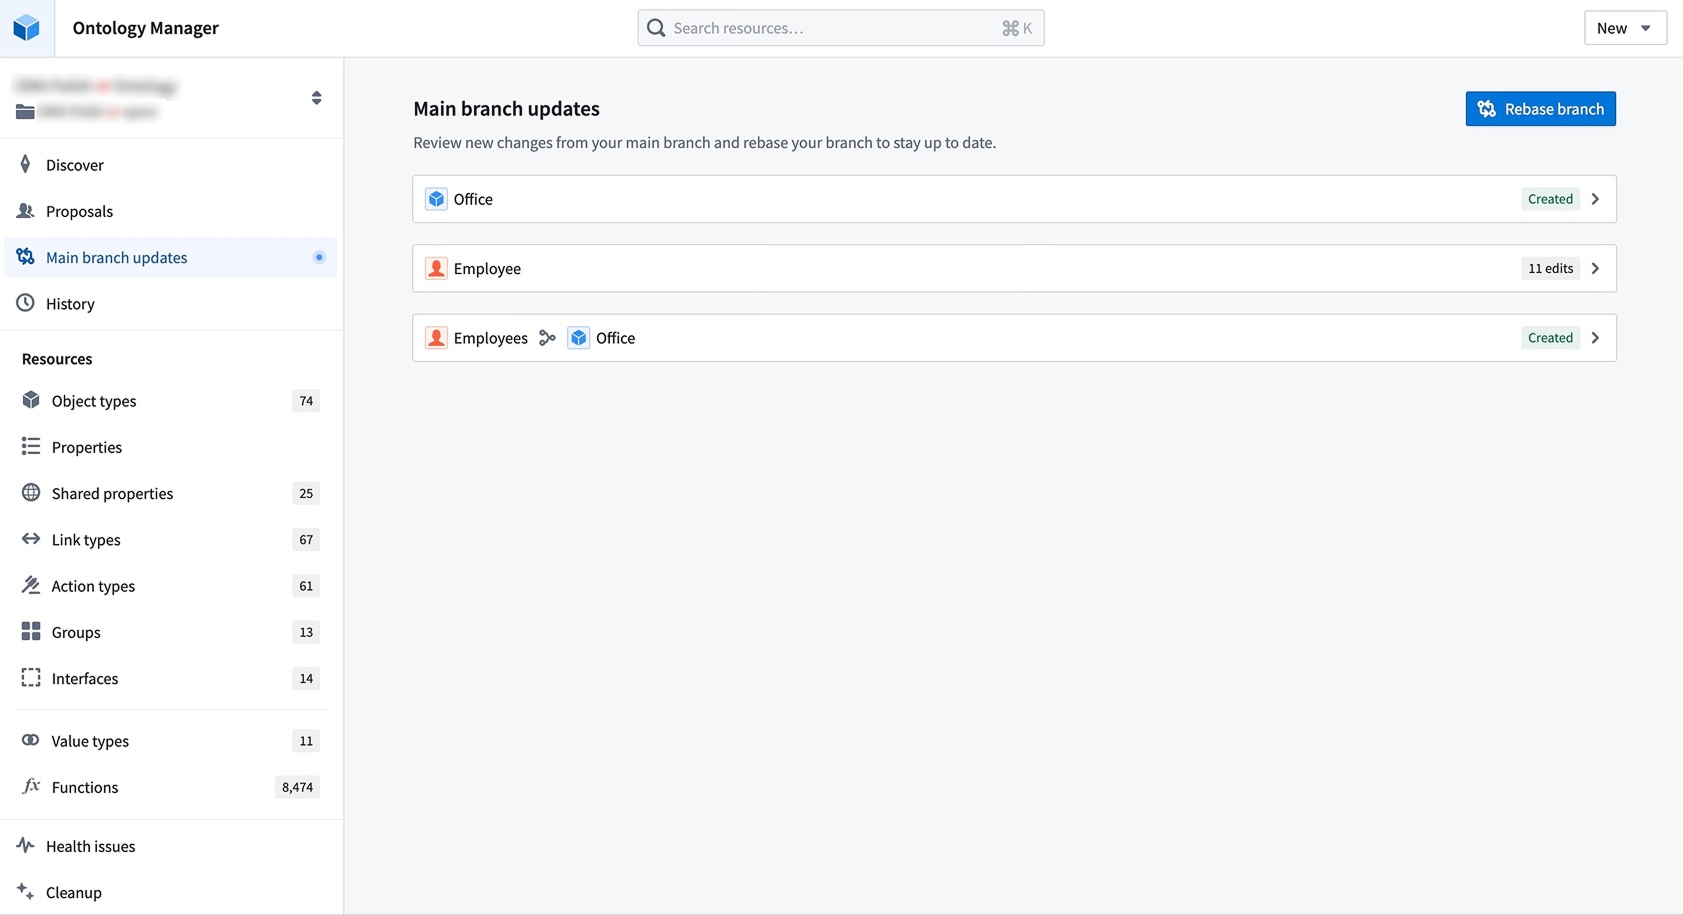Open Health issues at the bottom

click(x=90, y=846)
